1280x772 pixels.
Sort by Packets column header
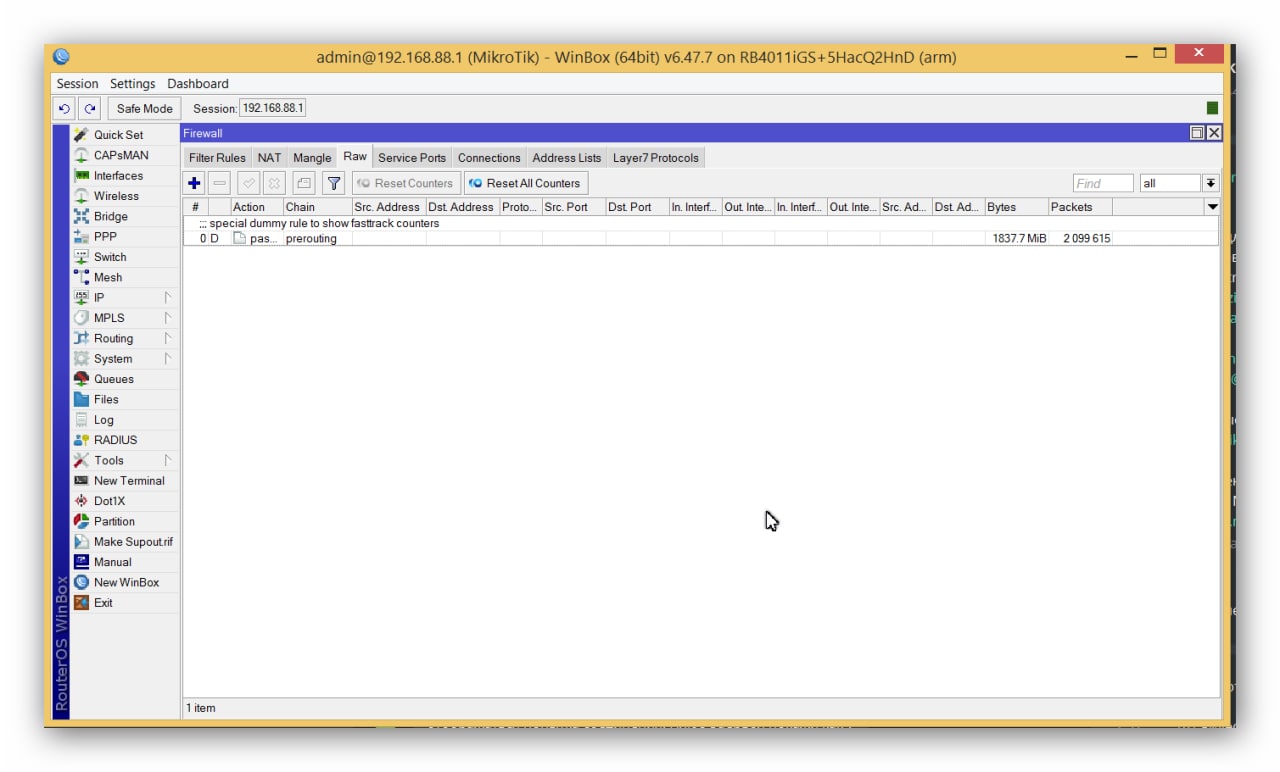pos(1080,207)
